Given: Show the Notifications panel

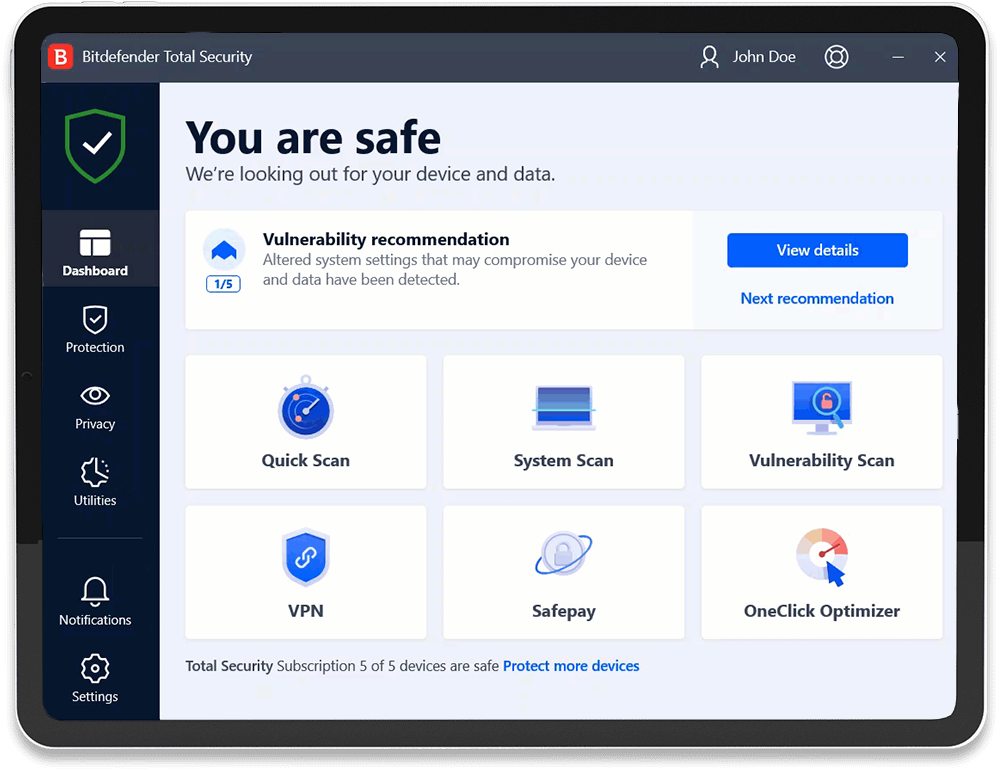Looking at the screenshot, I should point(95,601).
